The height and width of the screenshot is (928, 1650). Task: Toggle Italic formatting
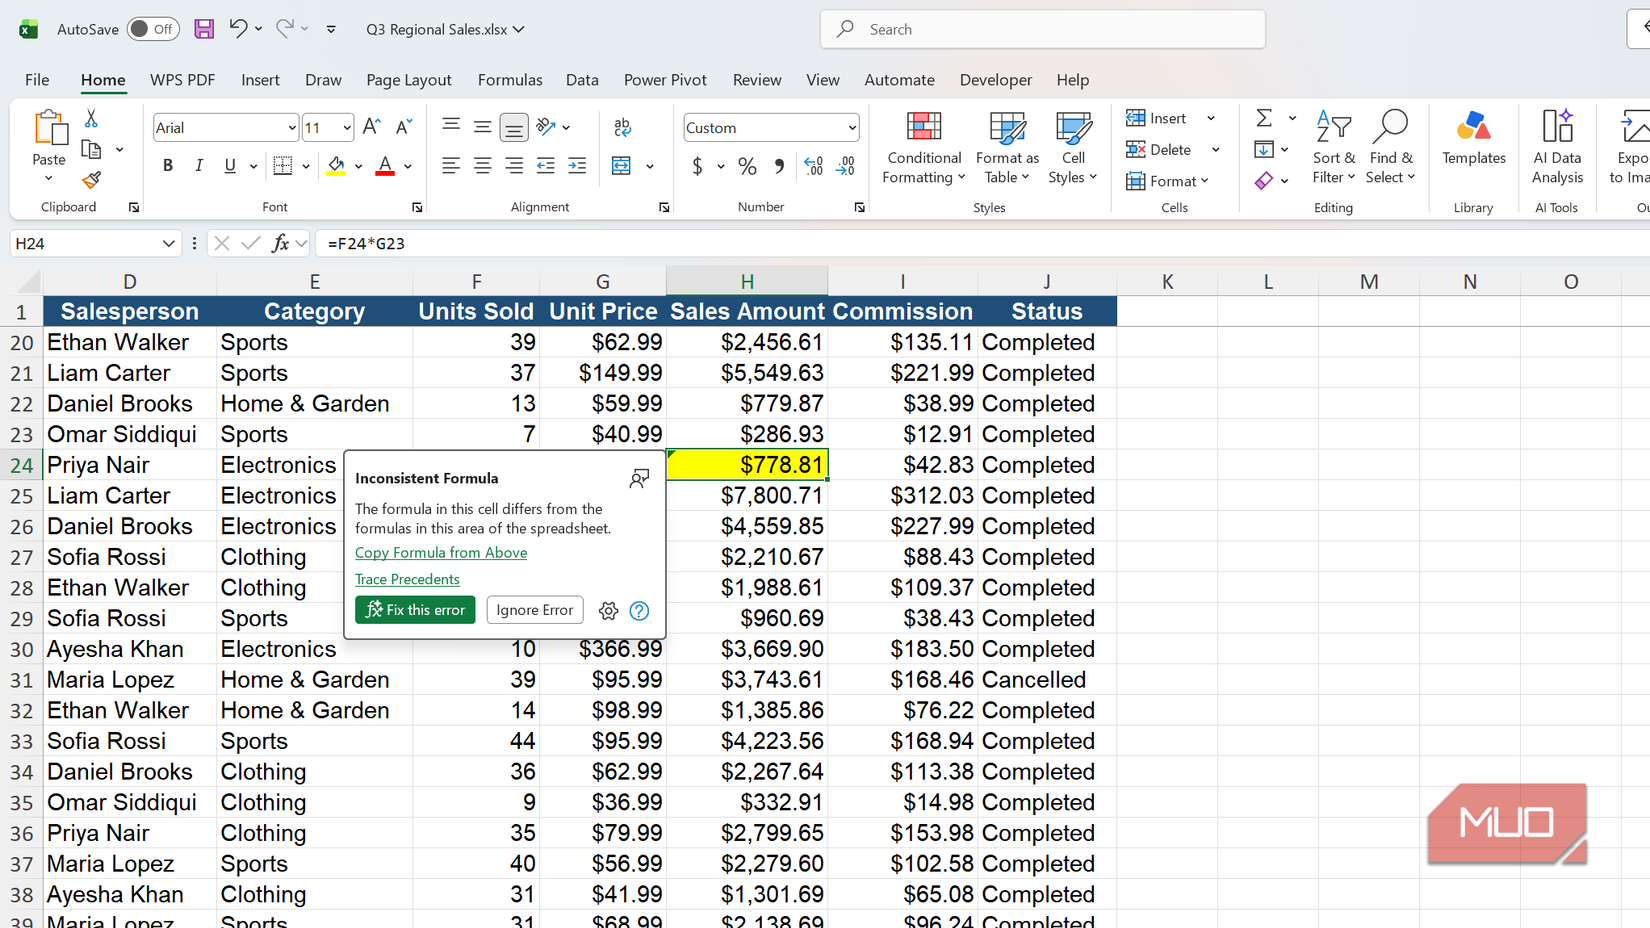point(199,166)
